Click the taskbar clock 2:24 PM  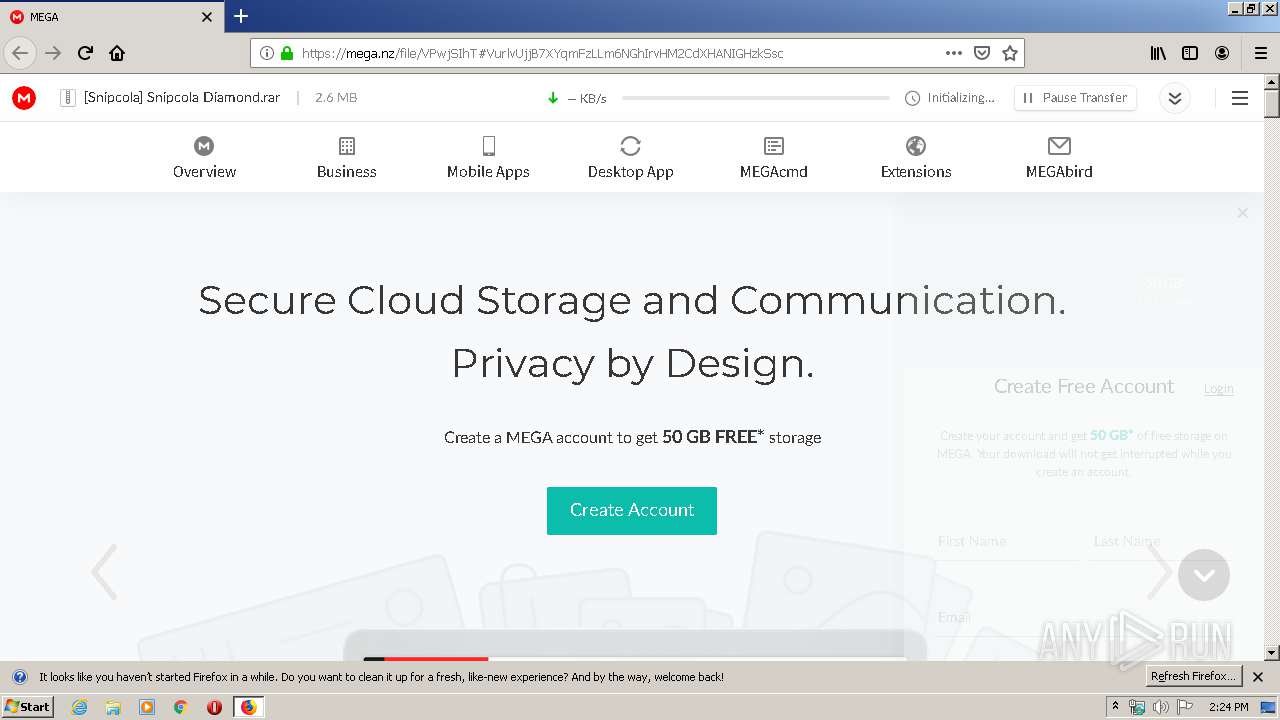click(1228, 707)
